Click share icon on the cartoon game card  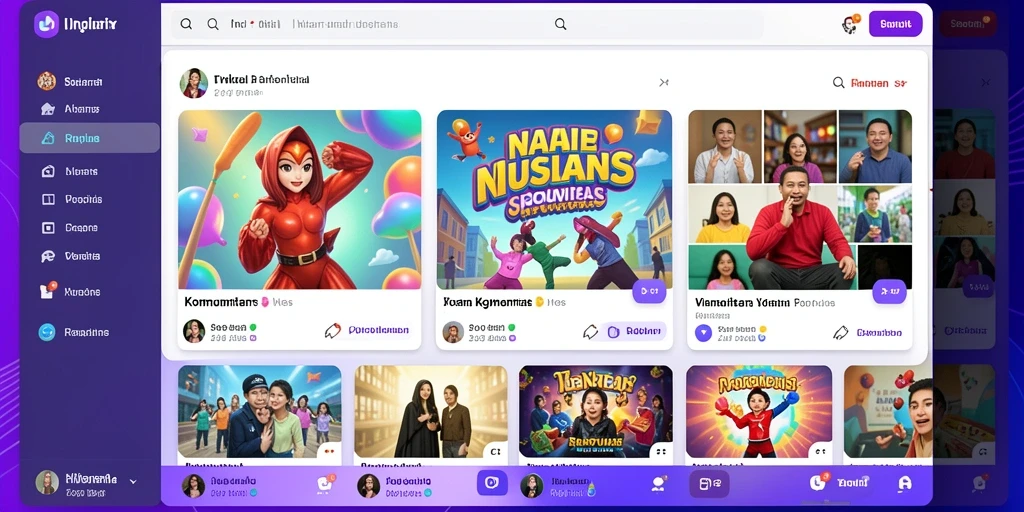pos(590,332)
